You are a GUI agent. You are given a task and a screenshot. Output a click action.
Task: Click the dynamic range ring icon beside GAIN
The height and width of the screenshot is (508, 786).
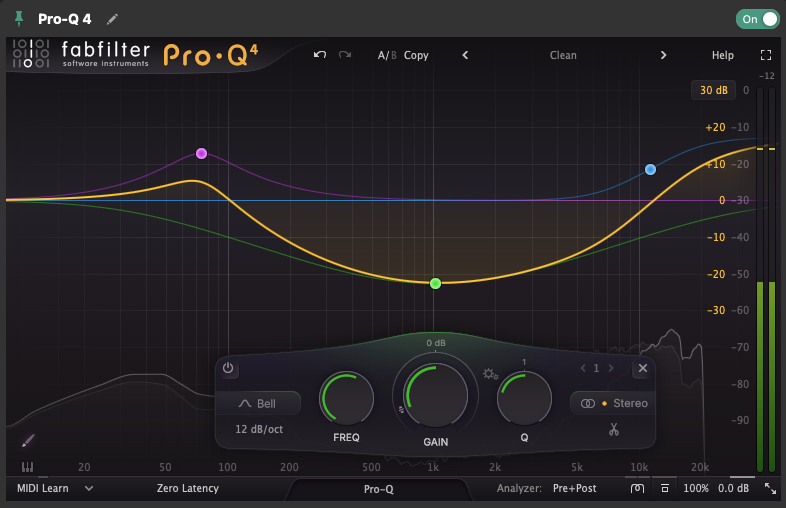point(401,410)
